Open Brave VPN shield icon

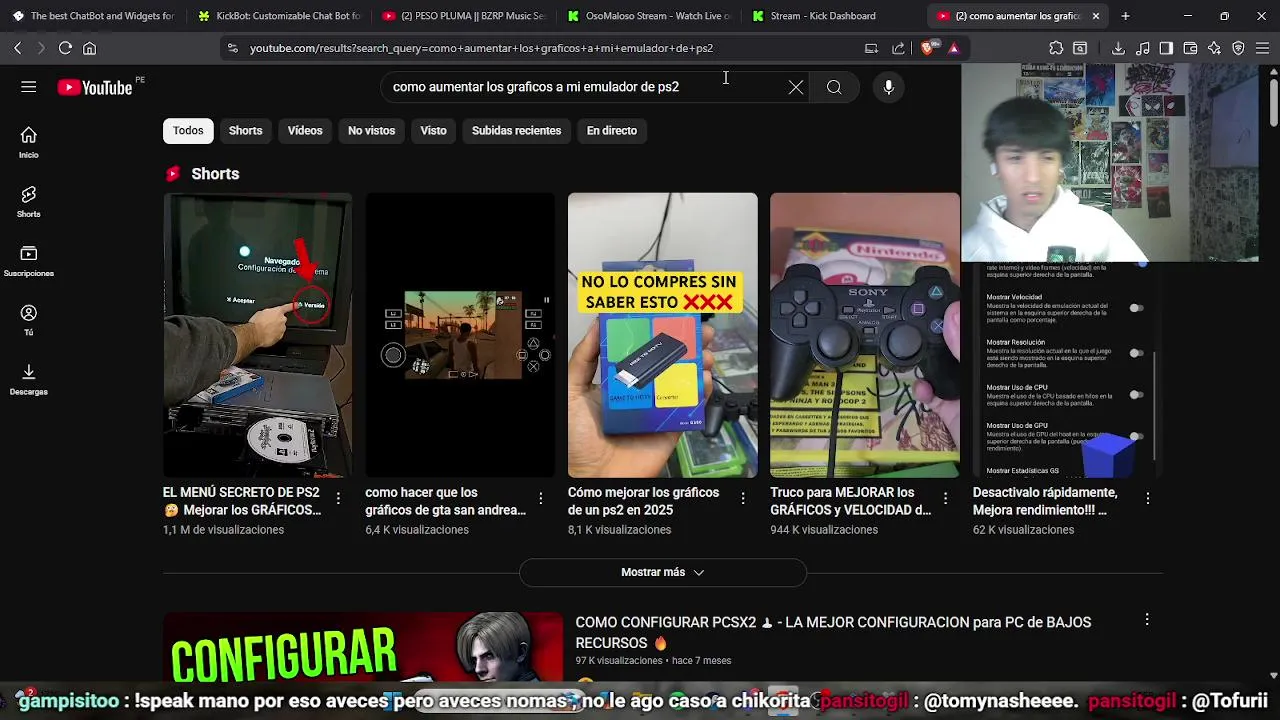(1238, 48)
